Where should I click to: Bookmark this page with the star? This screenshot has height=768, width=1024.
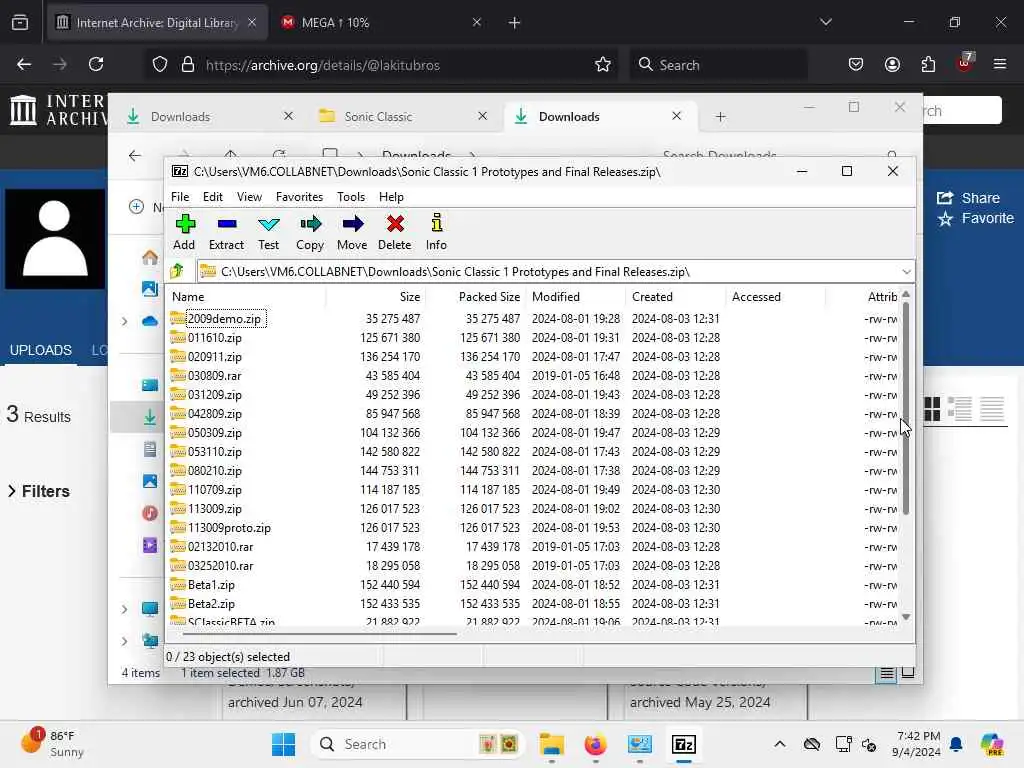tap(602, 64)
